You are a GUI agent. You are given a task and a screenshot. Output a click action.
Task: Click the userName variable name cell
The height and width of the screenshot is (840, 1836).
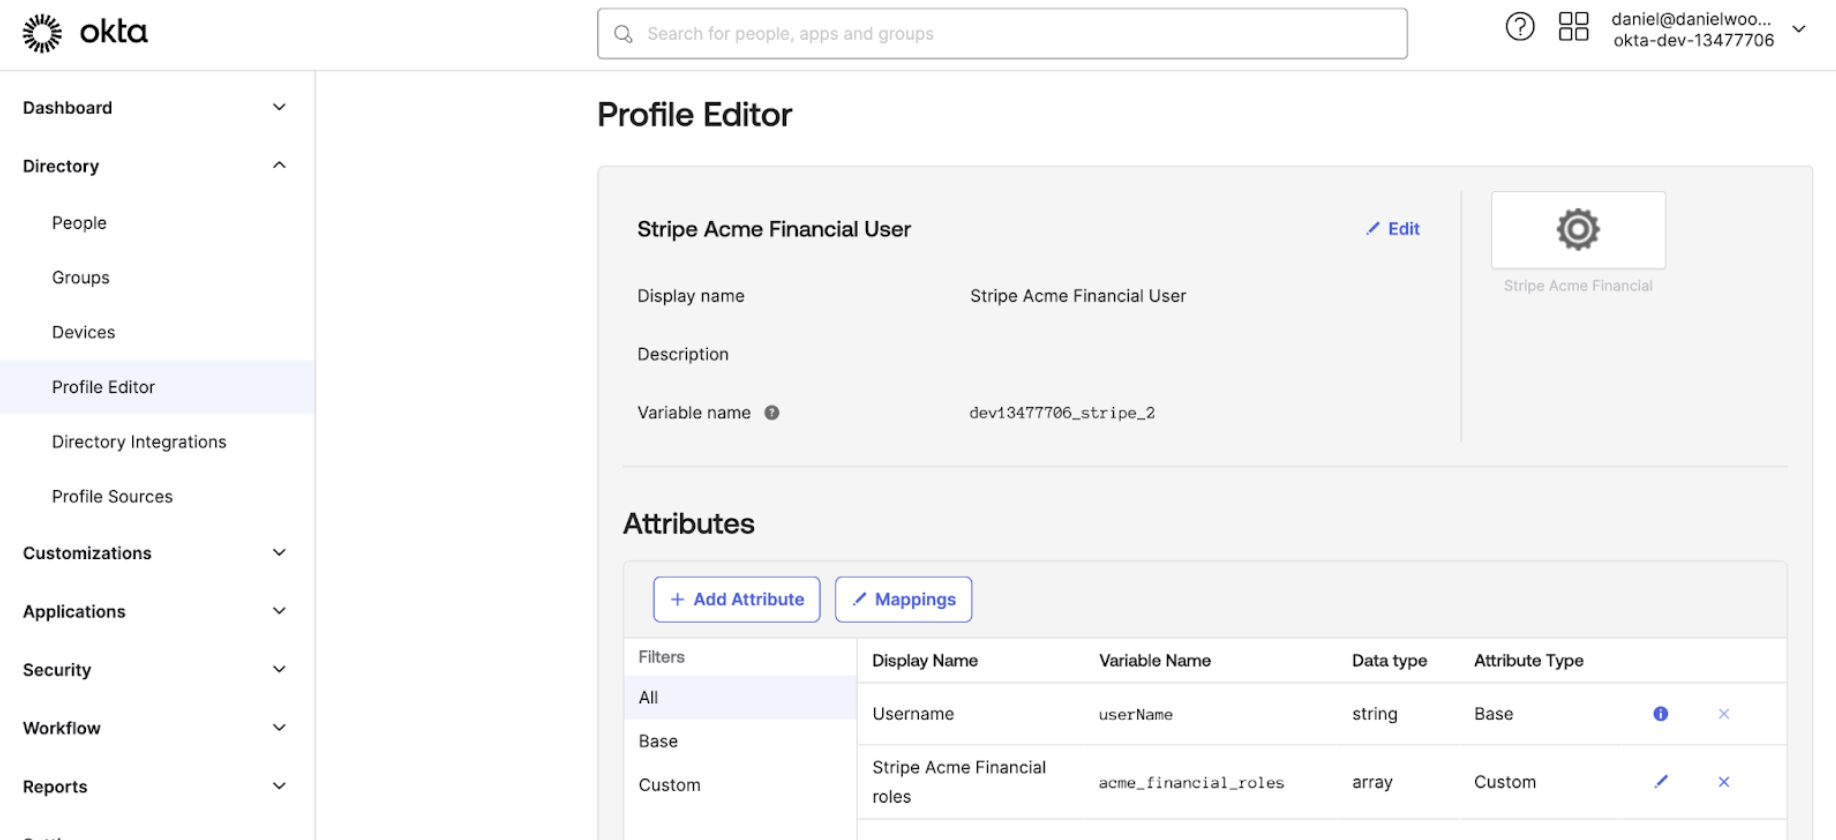pos(1136,715)
